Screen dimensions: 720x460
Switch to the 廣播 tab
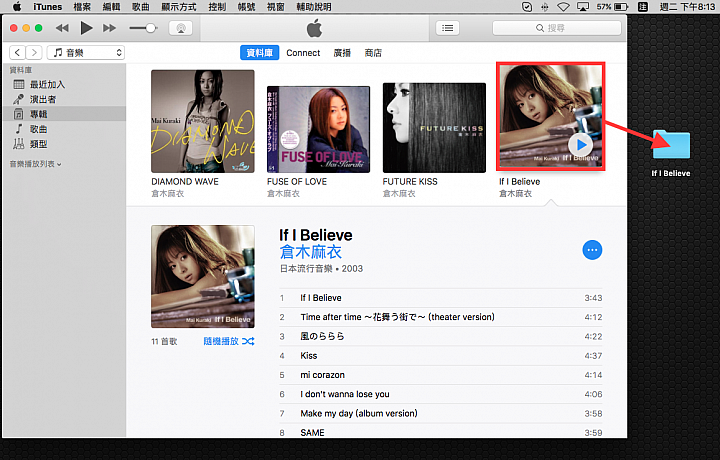[342, 53]
